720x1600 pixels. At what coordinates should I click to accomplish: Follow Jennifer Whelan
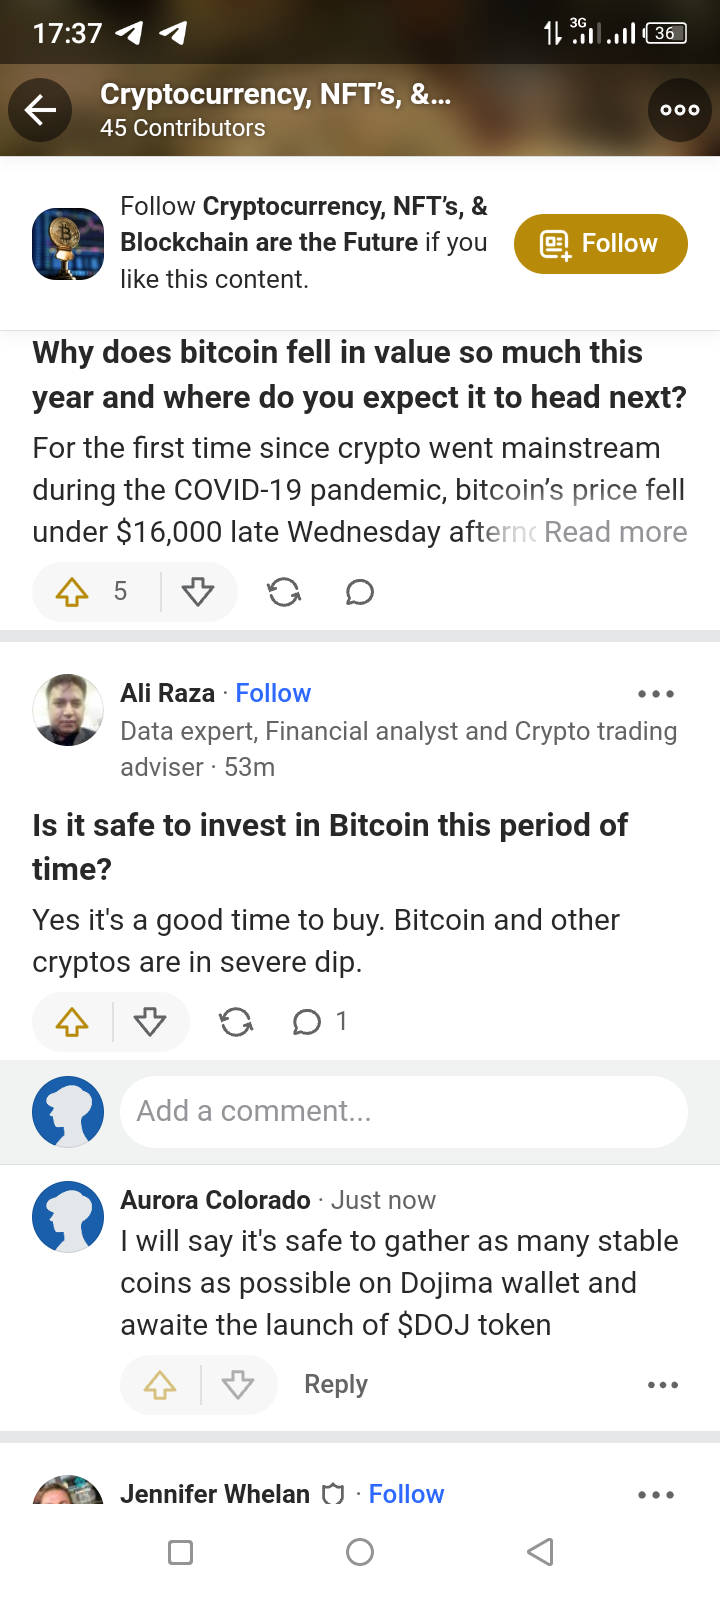coord(406,1494)
